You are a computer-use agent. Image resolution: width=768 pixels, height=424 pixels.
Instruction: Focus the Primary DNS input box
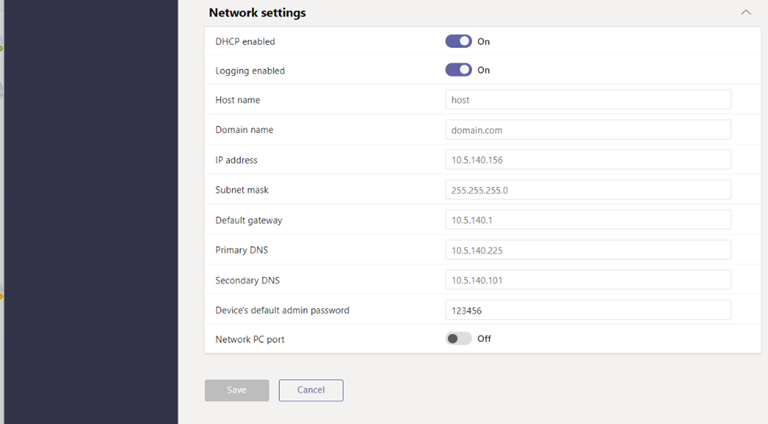pyautogui.click(x=587, y=250)
